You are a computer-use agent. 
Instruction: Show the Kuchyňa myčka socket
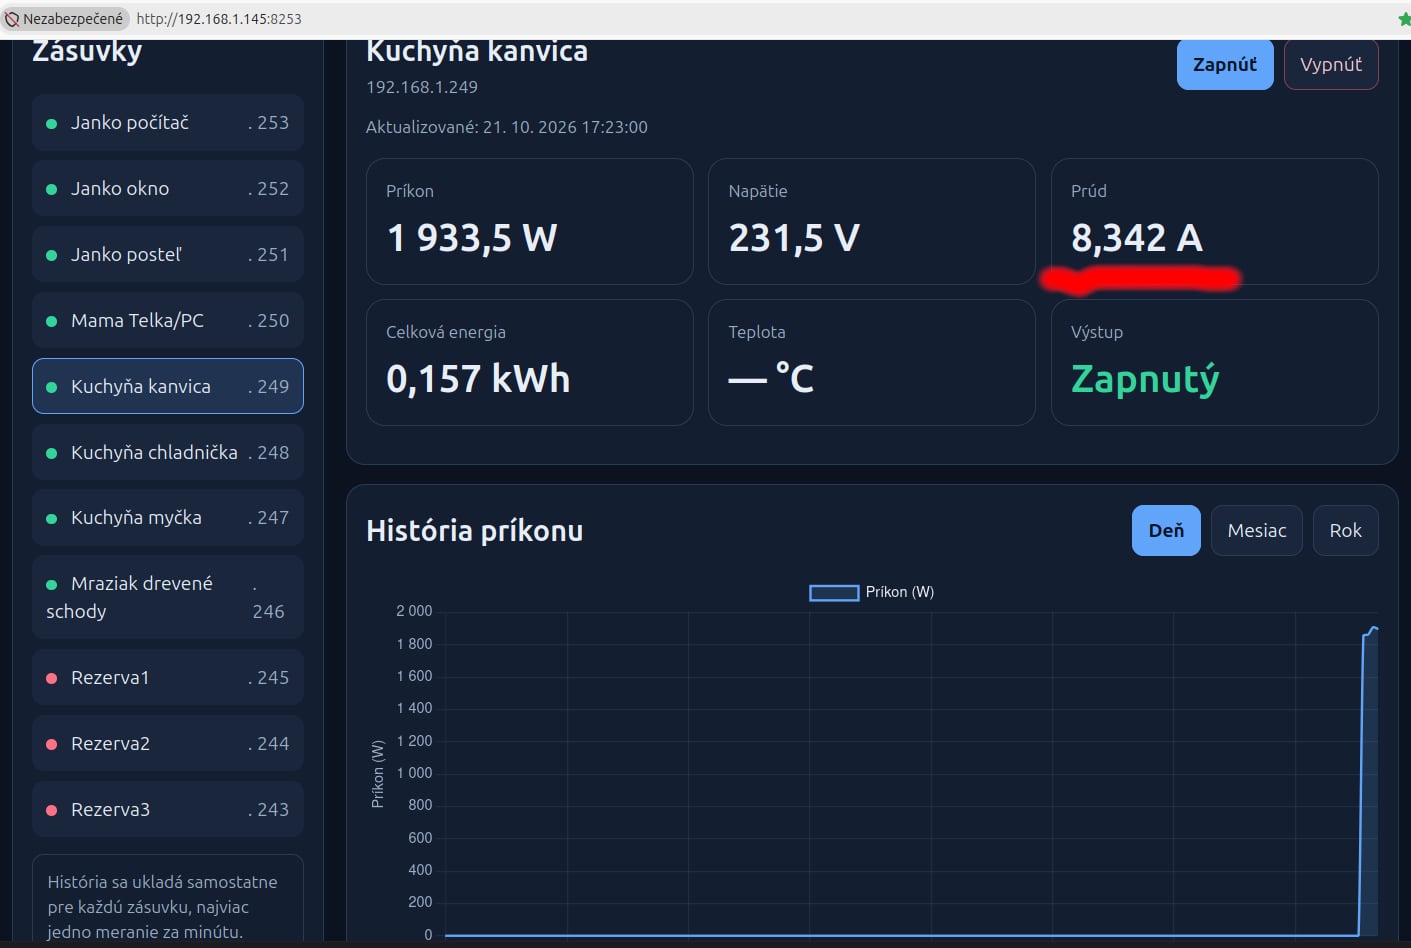168,518
